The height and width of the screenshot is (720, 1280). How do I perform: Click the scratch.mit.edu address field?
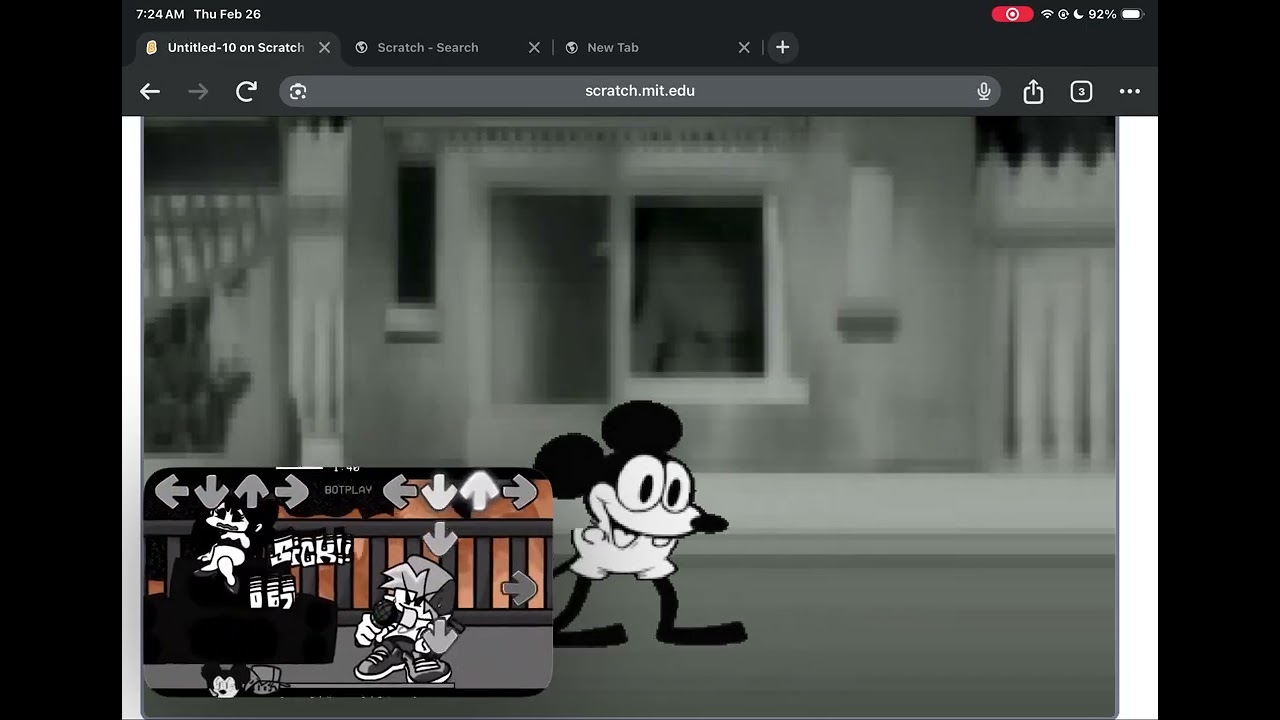click(640, 91)
